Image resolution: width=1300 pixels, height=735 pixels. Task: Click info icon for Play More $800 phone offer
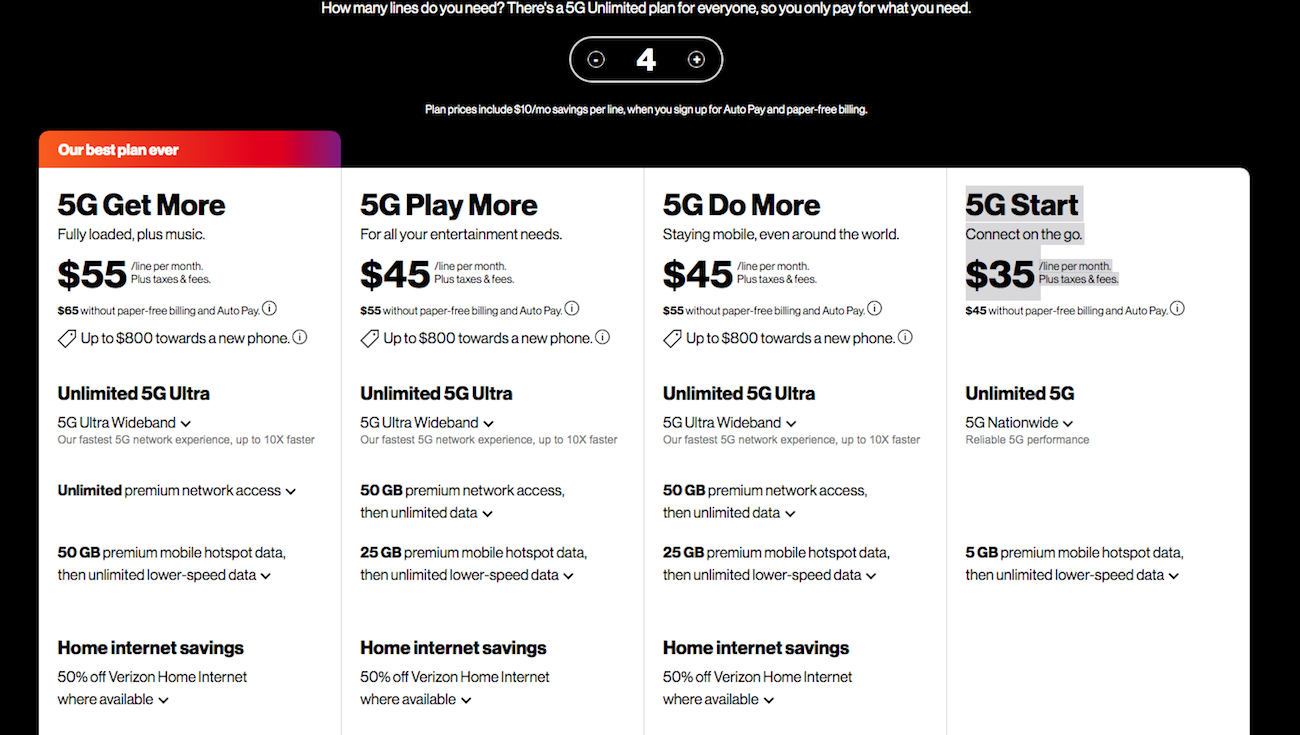point(603,337)
